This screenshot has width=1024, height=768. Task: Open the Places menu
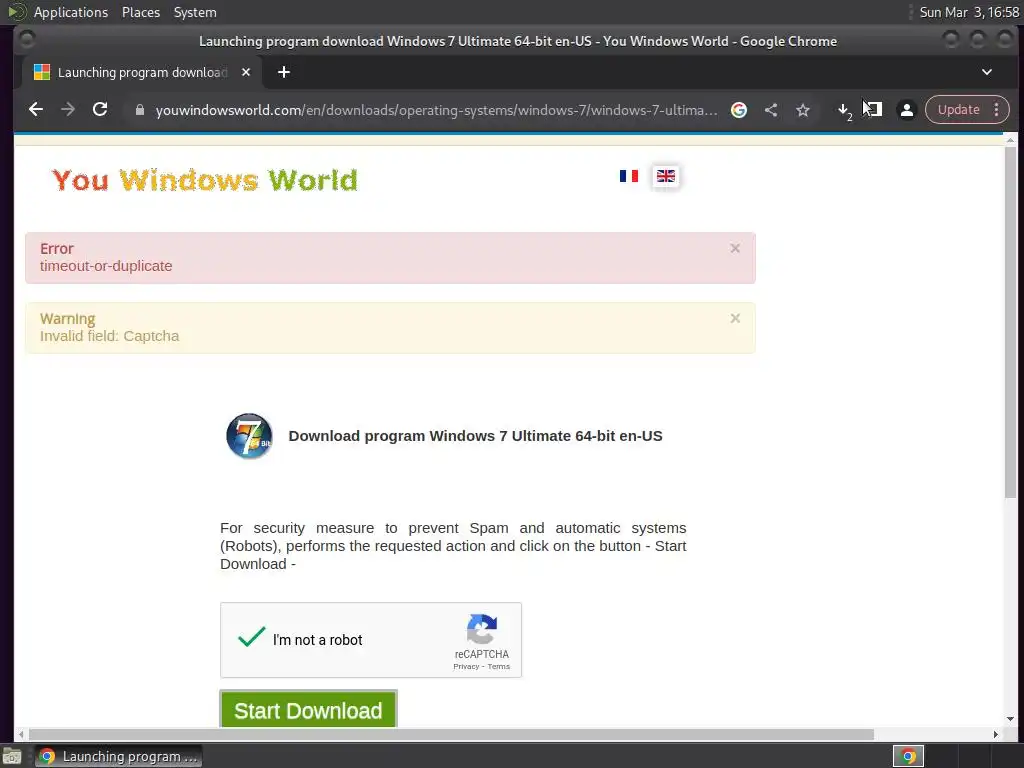point(141,12)
